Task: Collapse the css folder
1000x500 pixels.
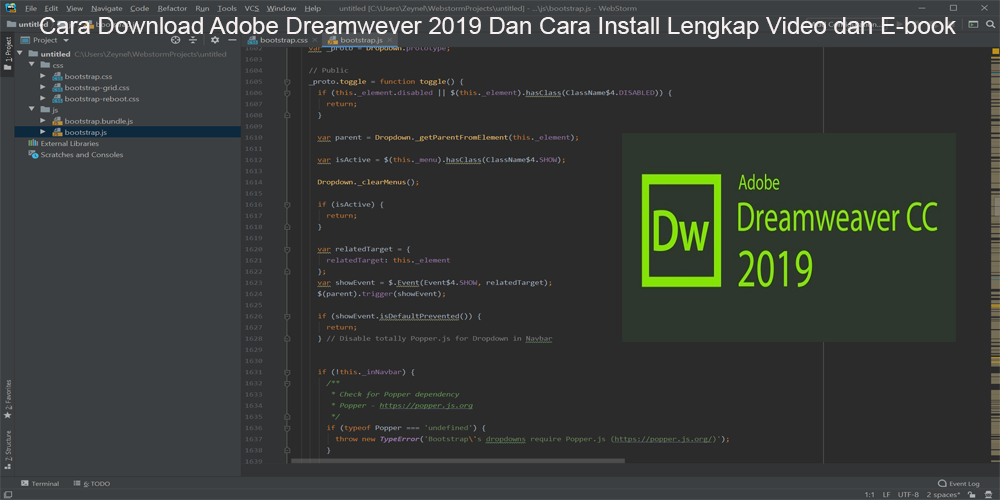Action: click(x=31, y=65)
